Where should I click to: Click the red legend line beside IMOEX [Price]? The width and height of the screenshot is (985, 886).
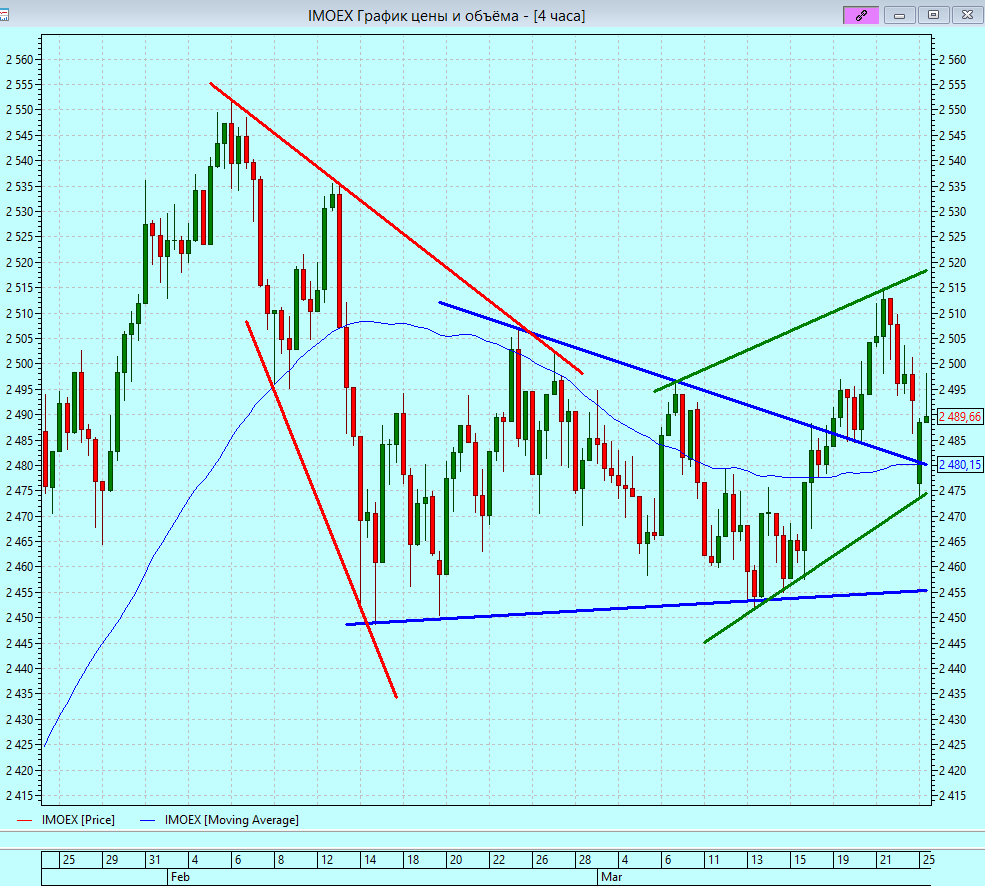[24, 821]
